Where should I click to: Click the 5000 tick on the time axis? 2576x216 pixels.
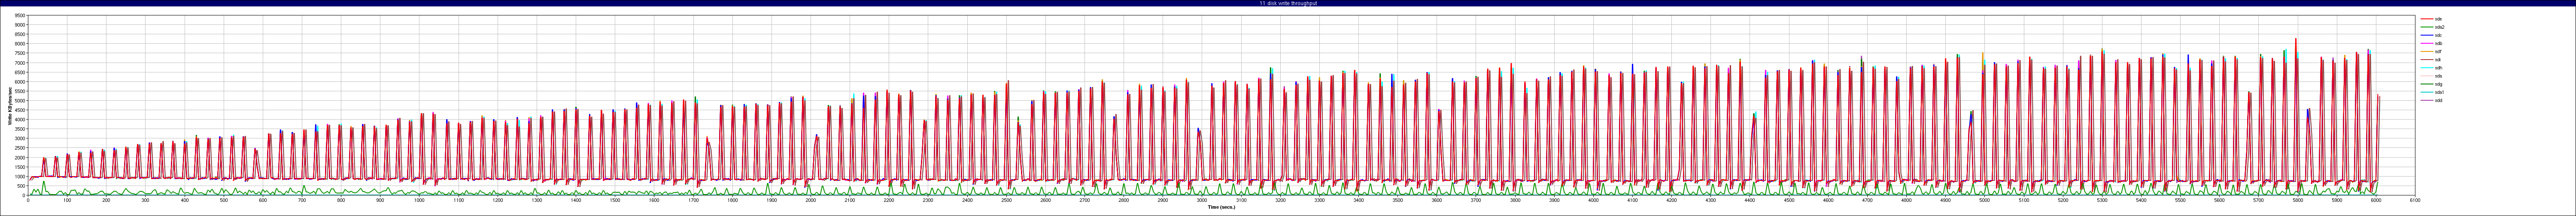(1984, 200)
